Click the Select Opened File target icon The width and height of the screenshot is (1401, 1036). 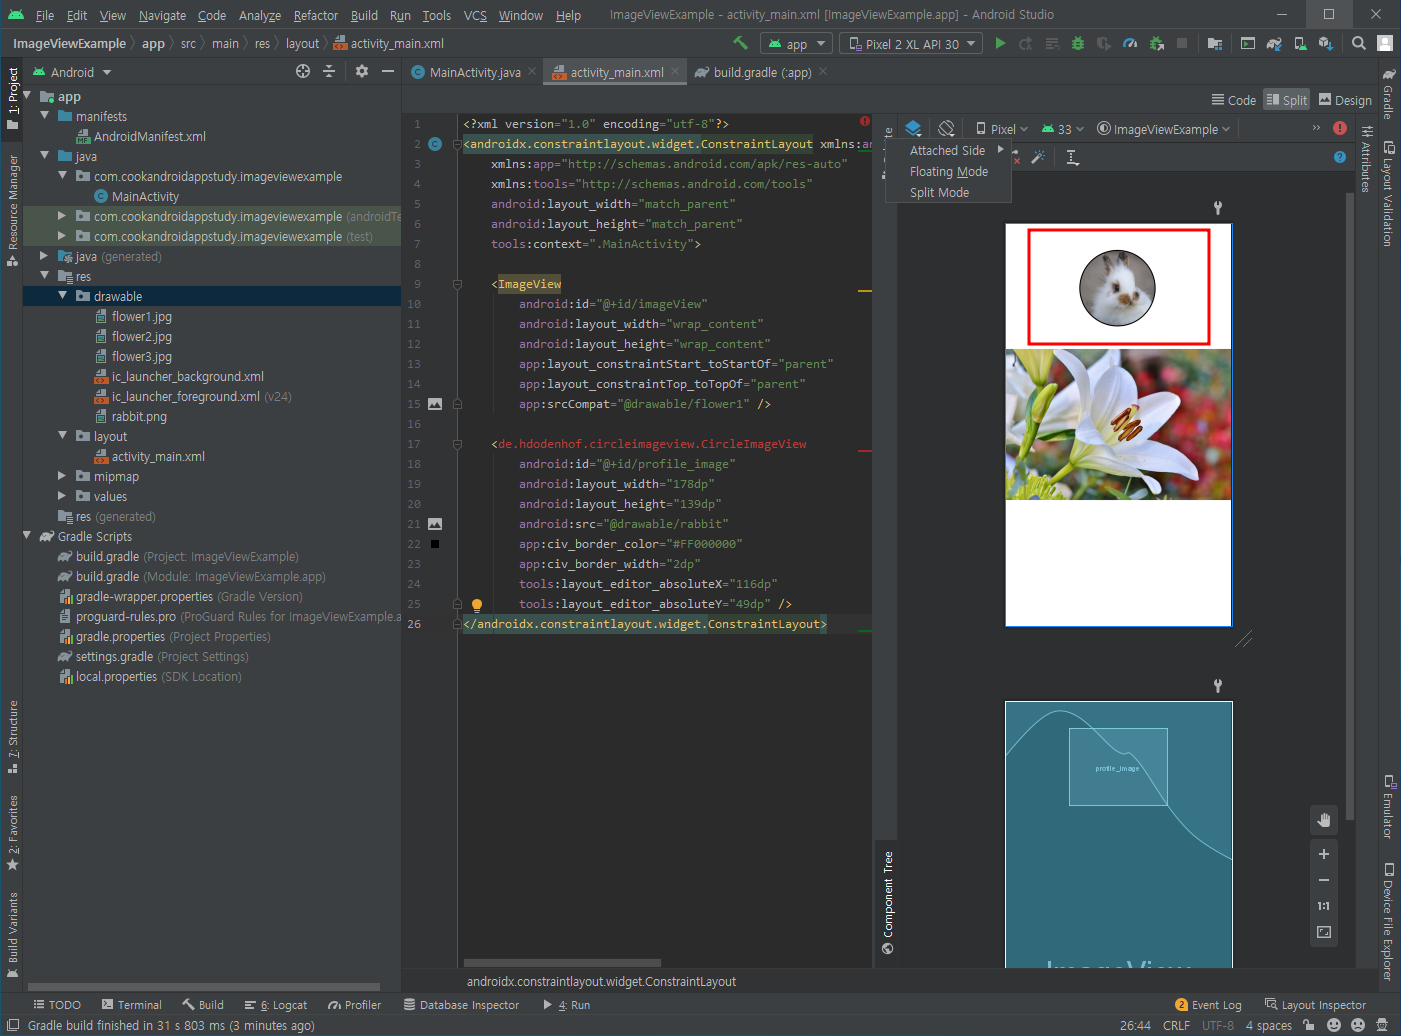click(303, 71)
